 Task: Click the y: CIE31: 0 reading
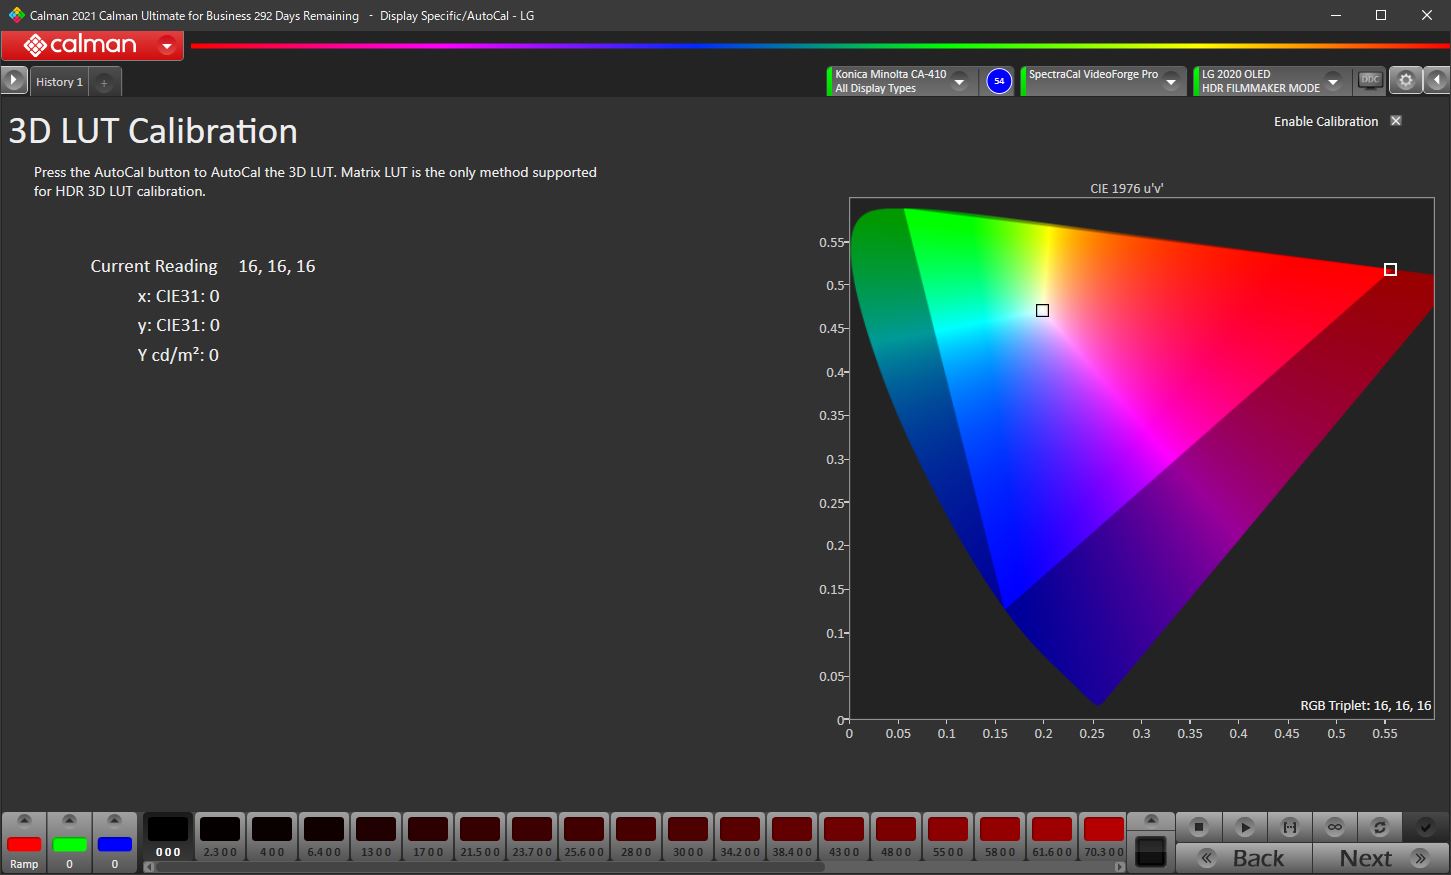(178, 325)
